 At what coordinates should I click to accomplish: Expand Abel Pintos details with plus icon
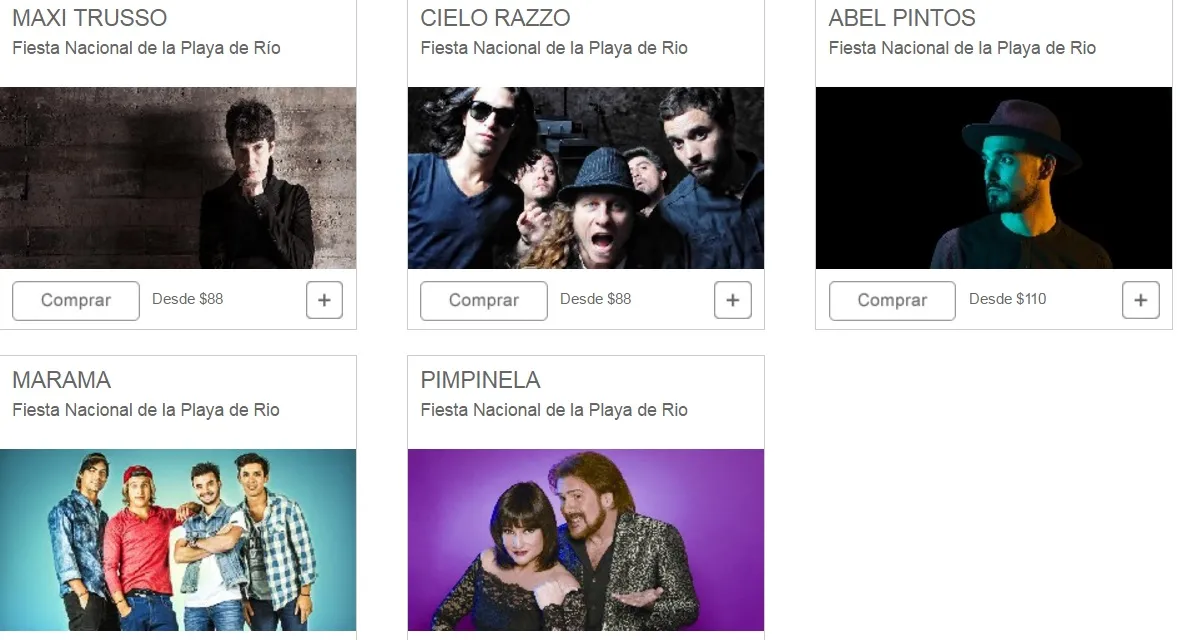(1141, 300)
